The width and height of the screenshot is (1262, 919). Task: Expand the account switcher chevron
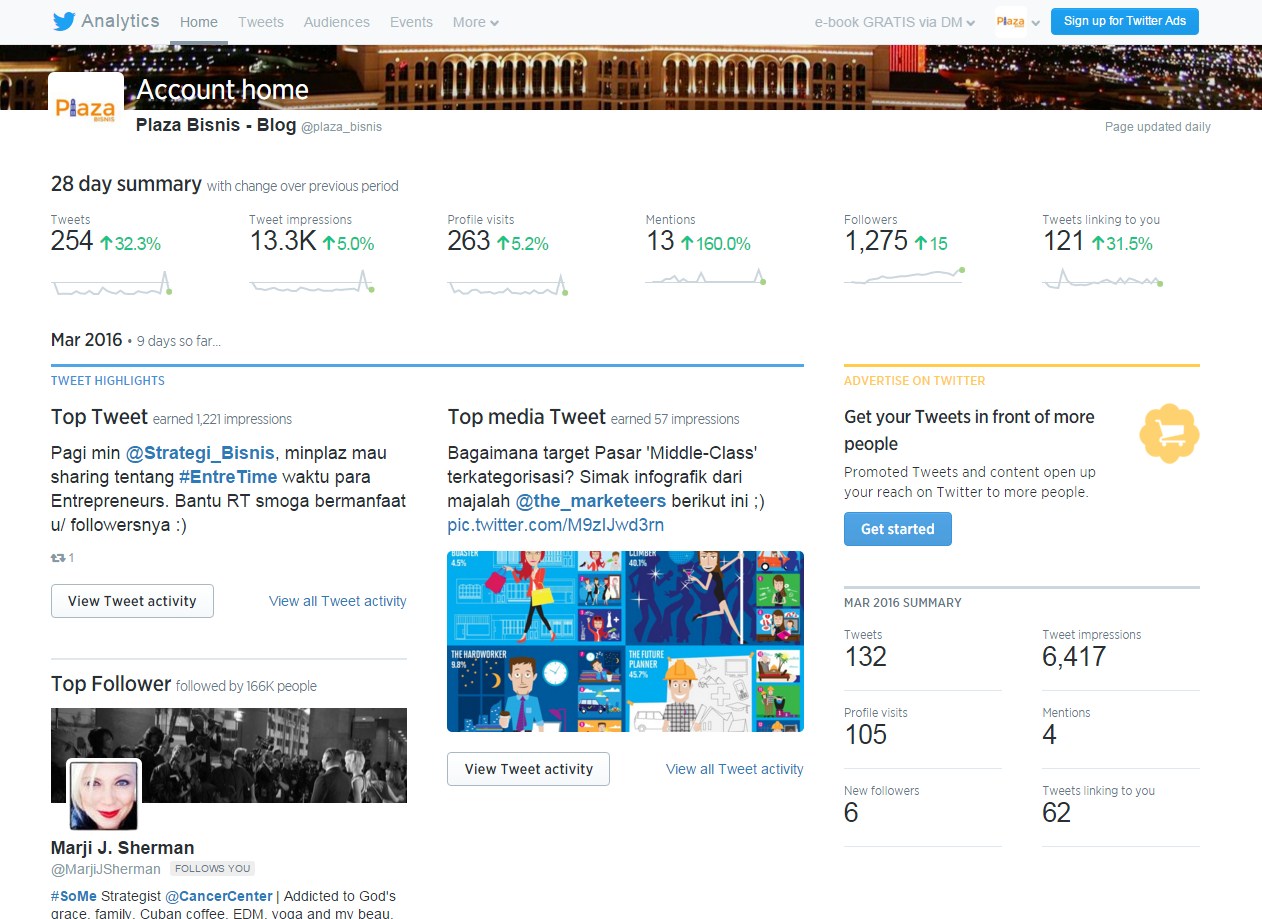(x=1036, y=23)
